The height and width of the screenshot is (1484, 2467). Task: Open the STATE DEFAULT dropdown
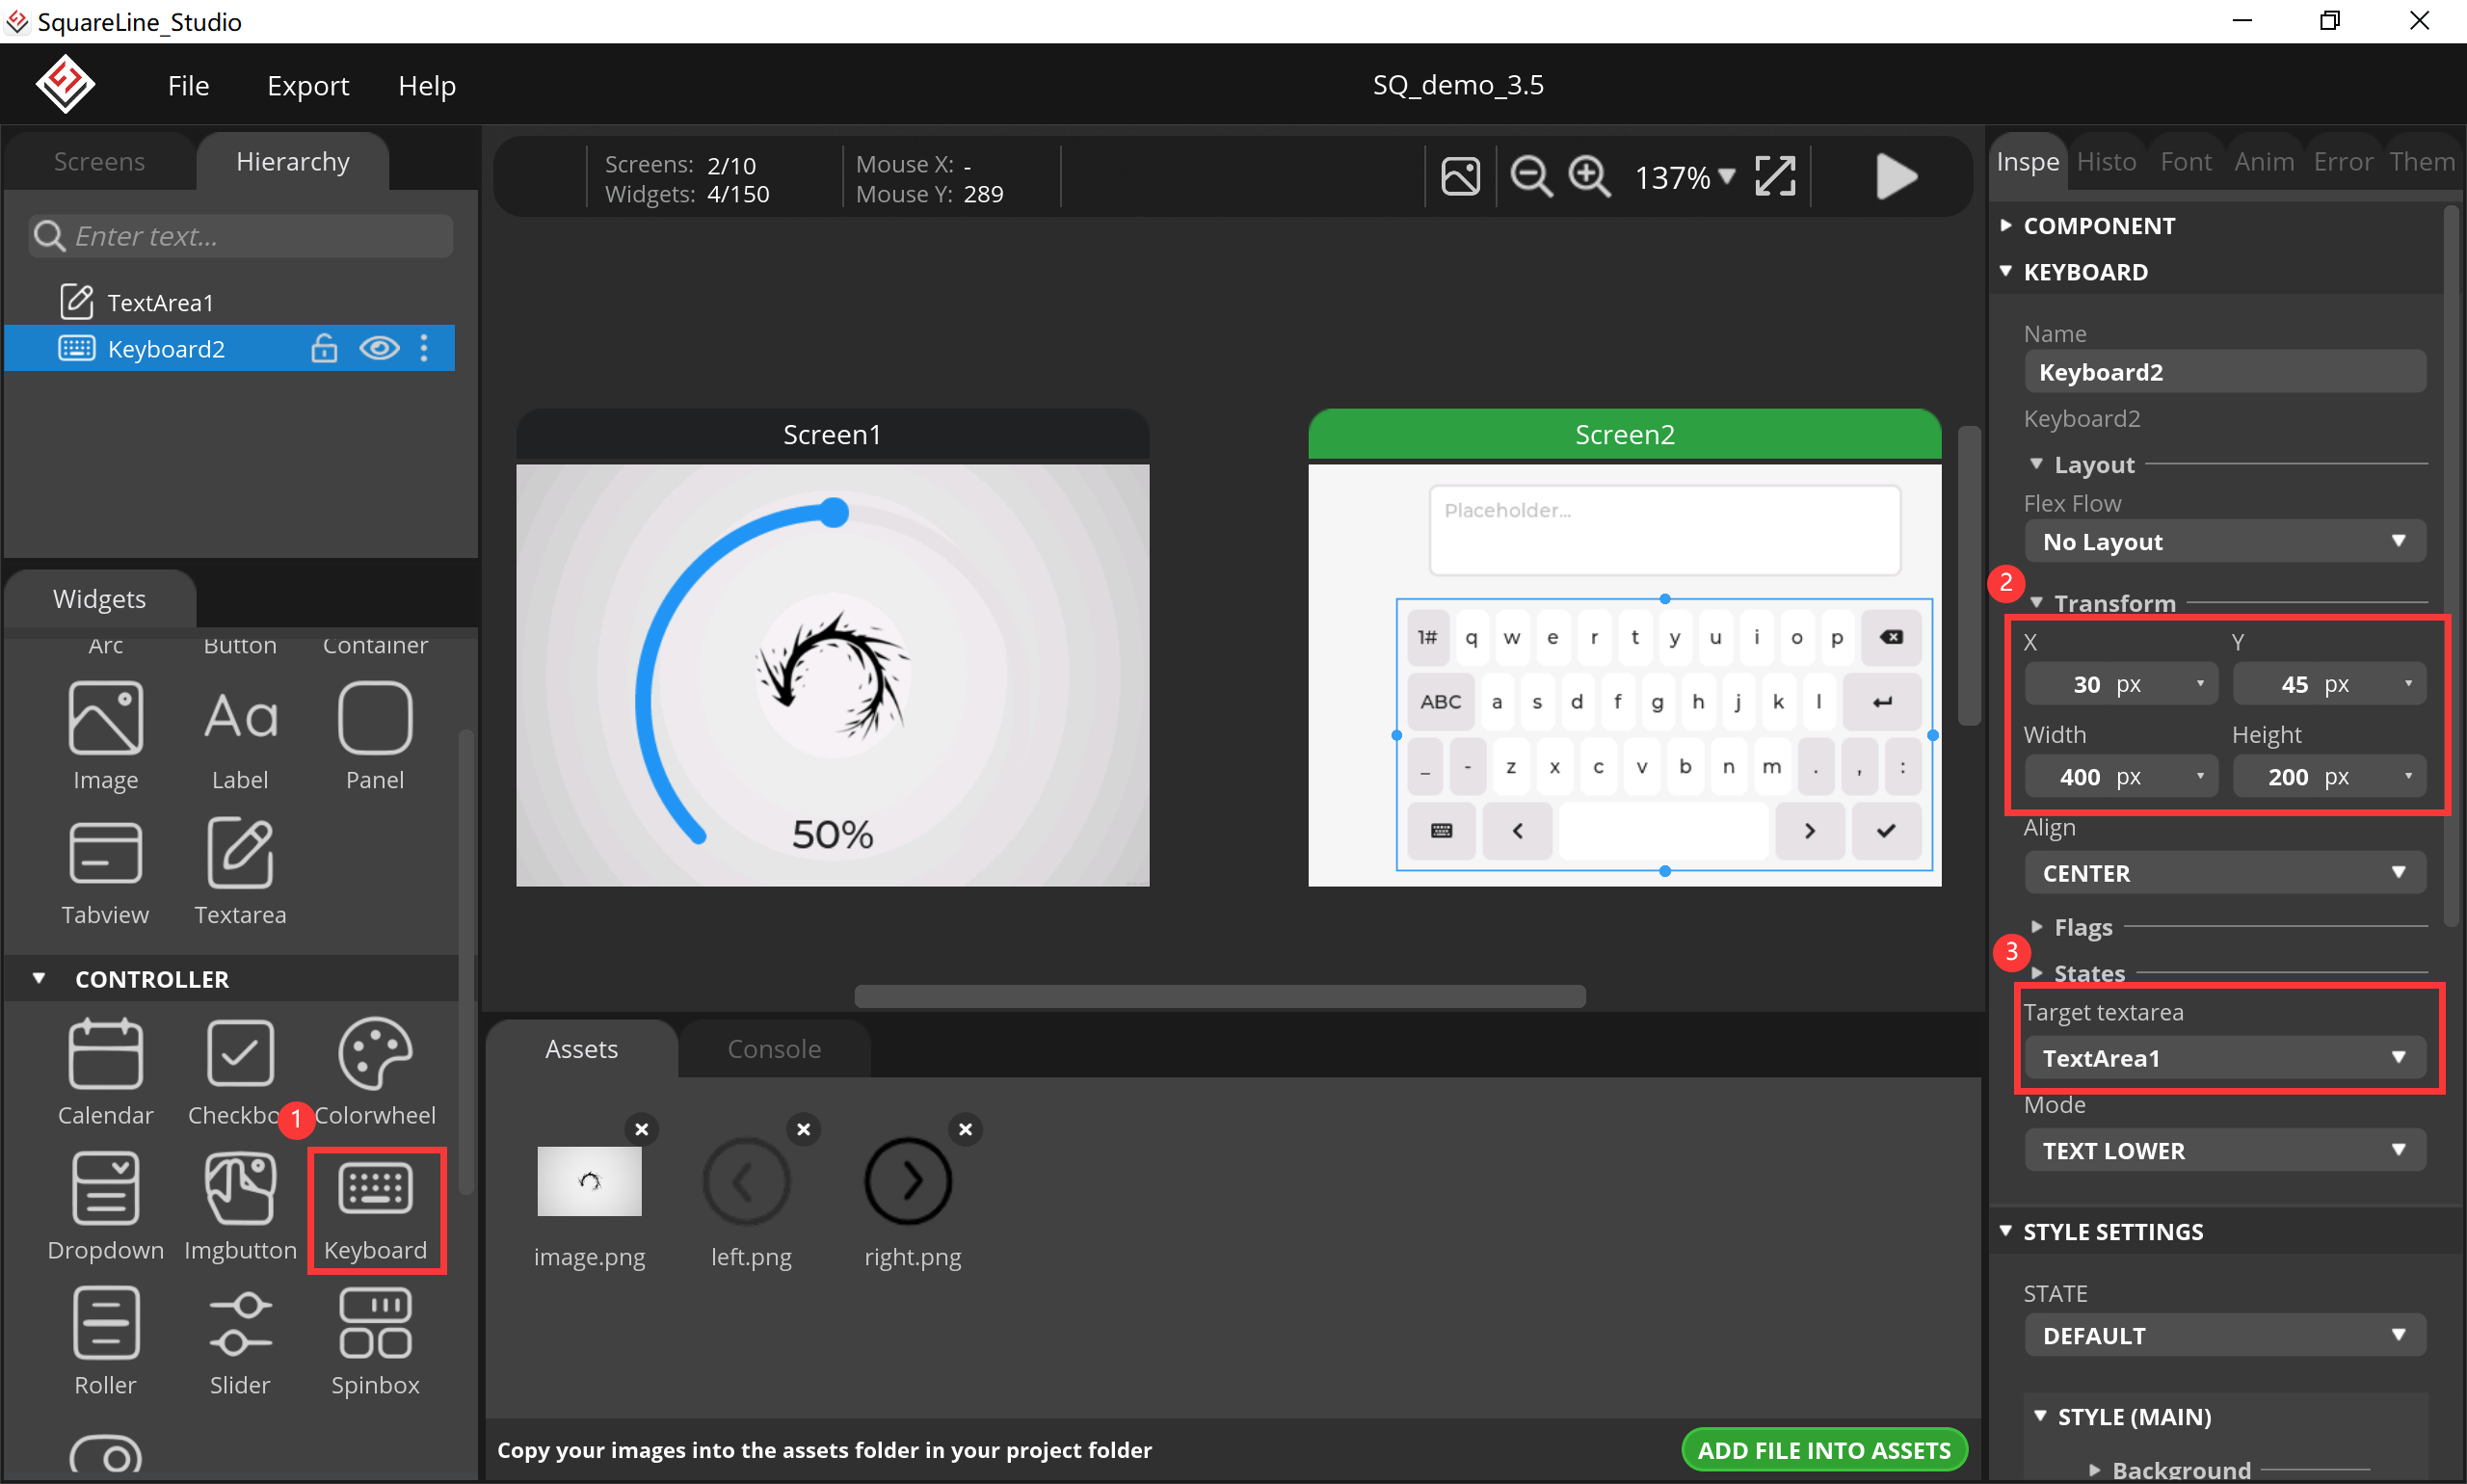pyautogui.click(x=2225, y=1336)
